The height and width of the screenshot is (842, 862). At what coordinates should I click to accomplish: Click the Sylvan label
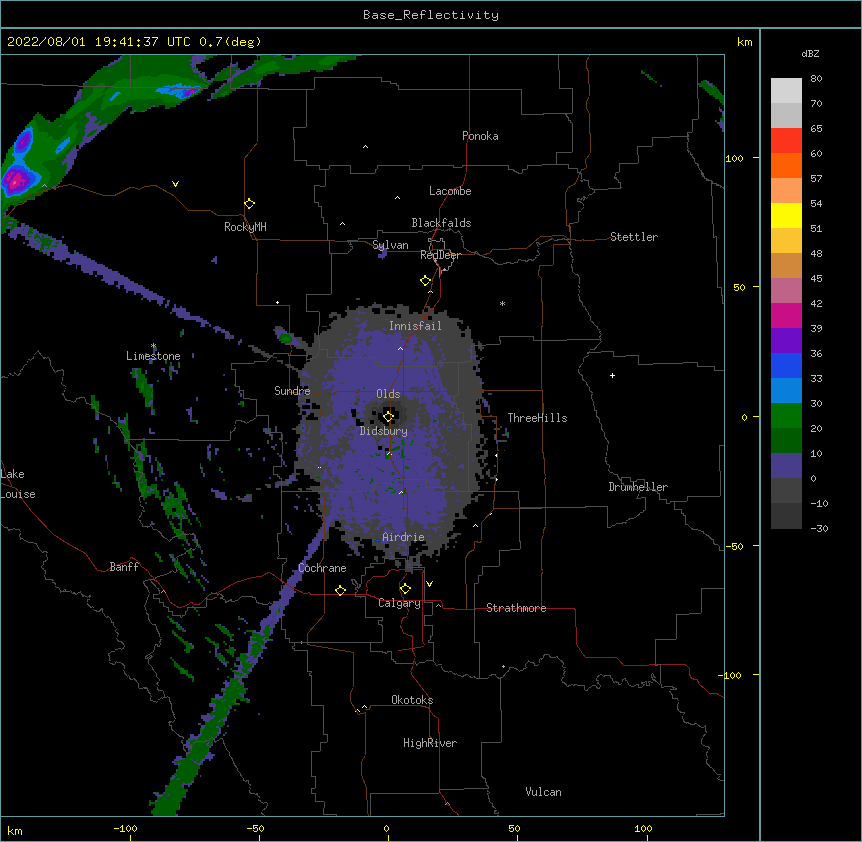390,245
